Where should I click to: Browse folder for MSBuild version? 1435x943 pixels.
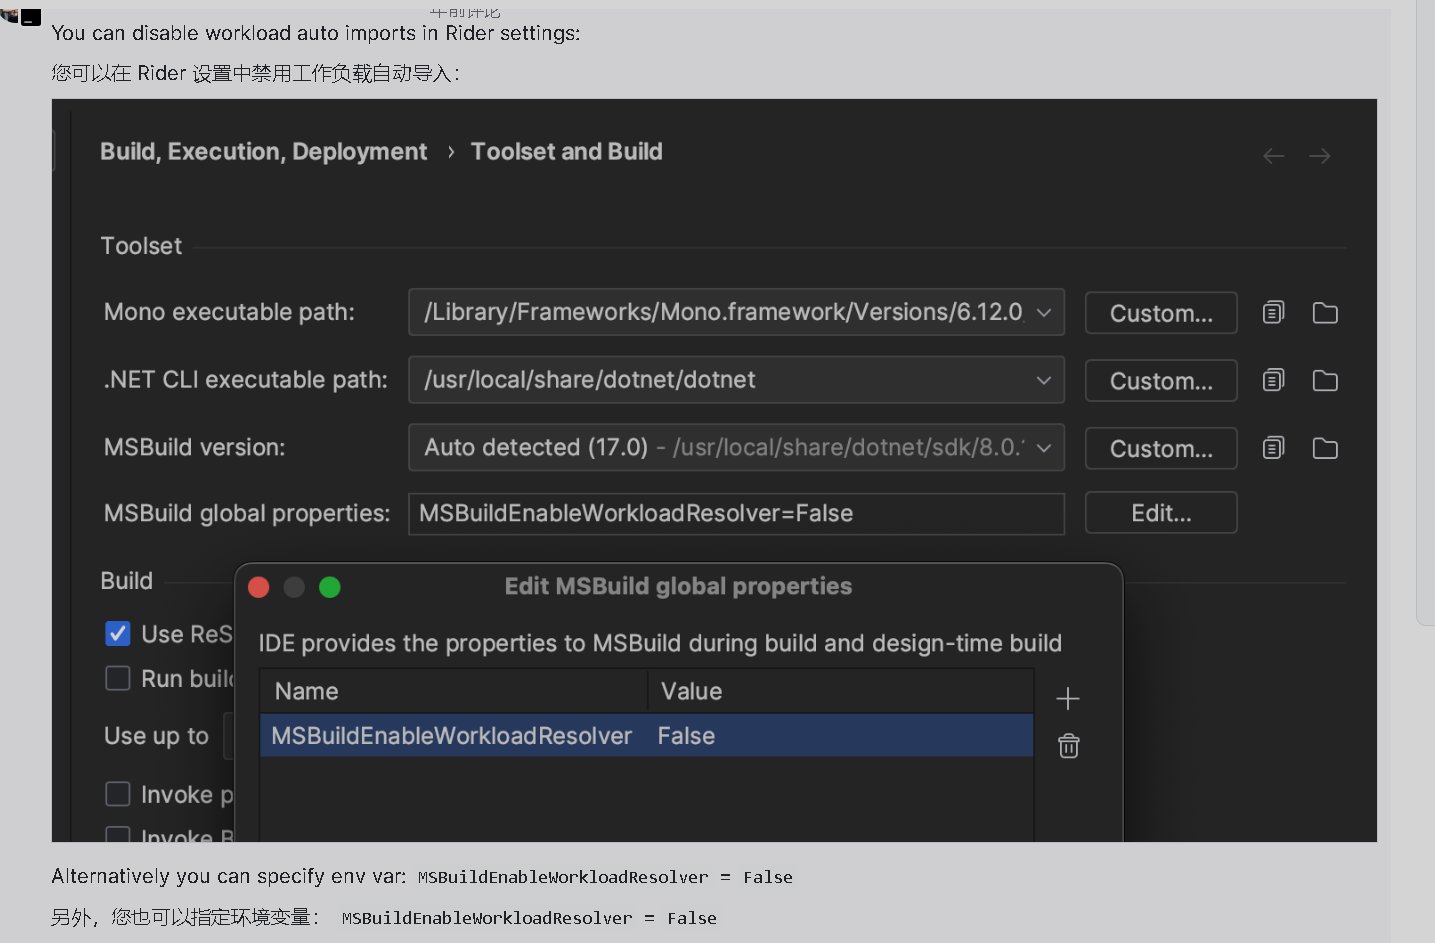pos(1324,448)
